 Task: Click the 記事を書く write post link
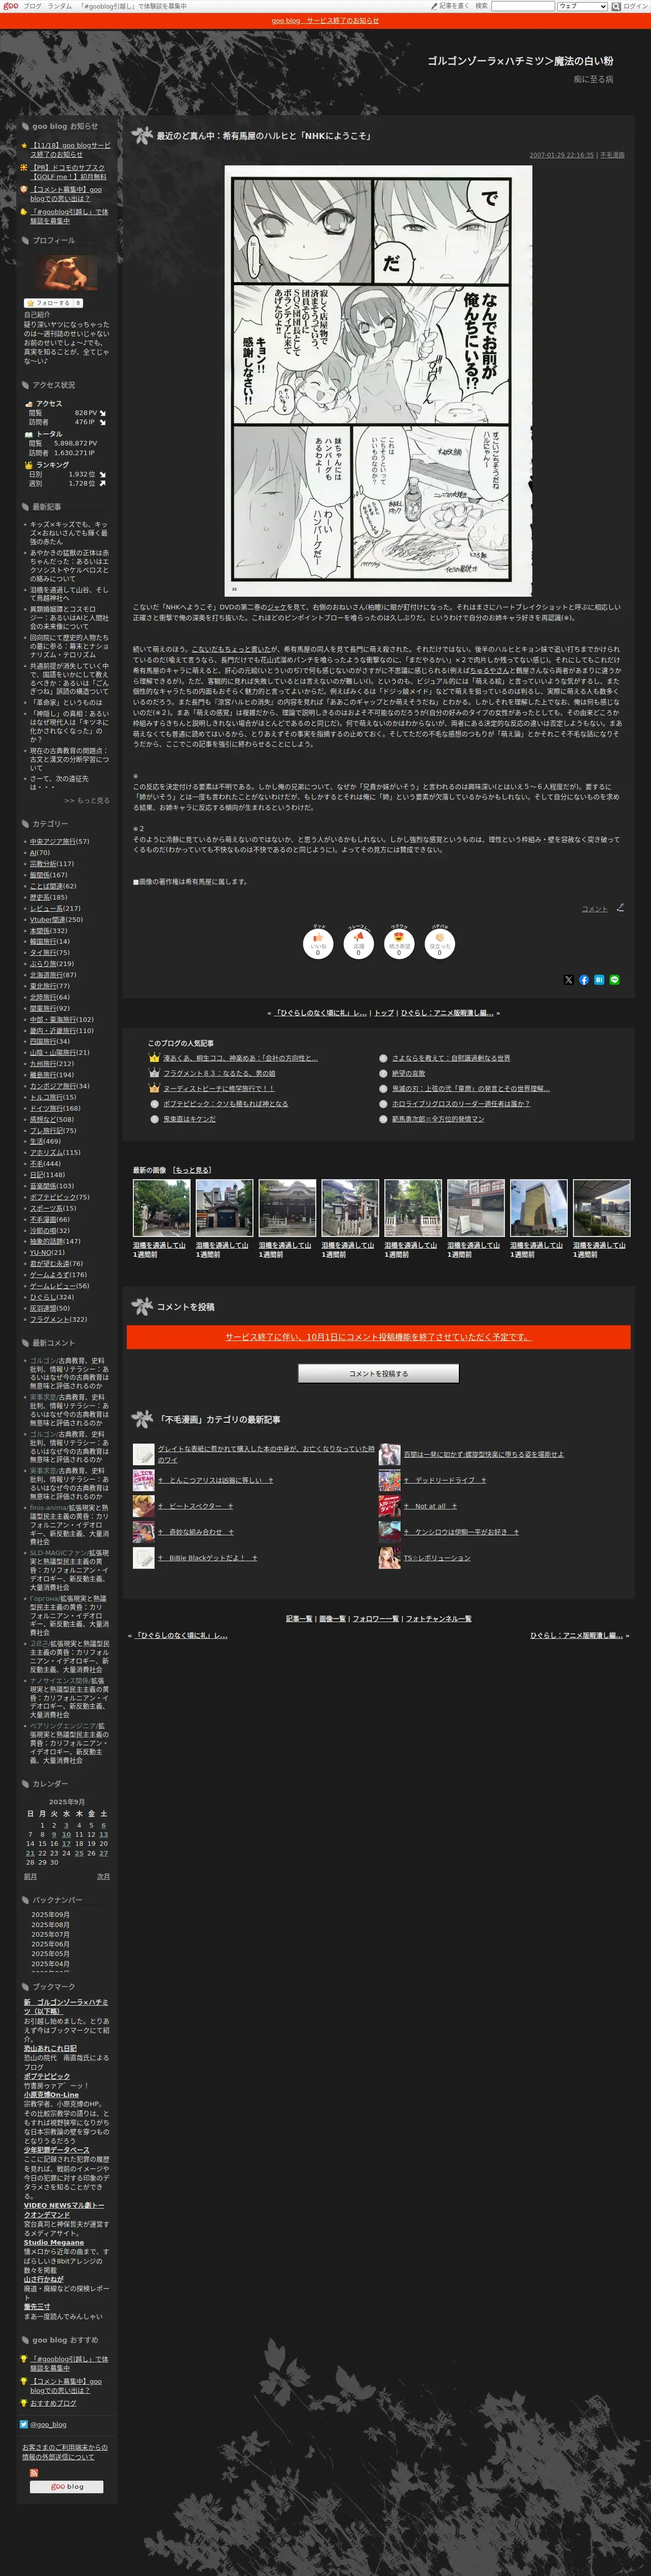click(450, 6)
